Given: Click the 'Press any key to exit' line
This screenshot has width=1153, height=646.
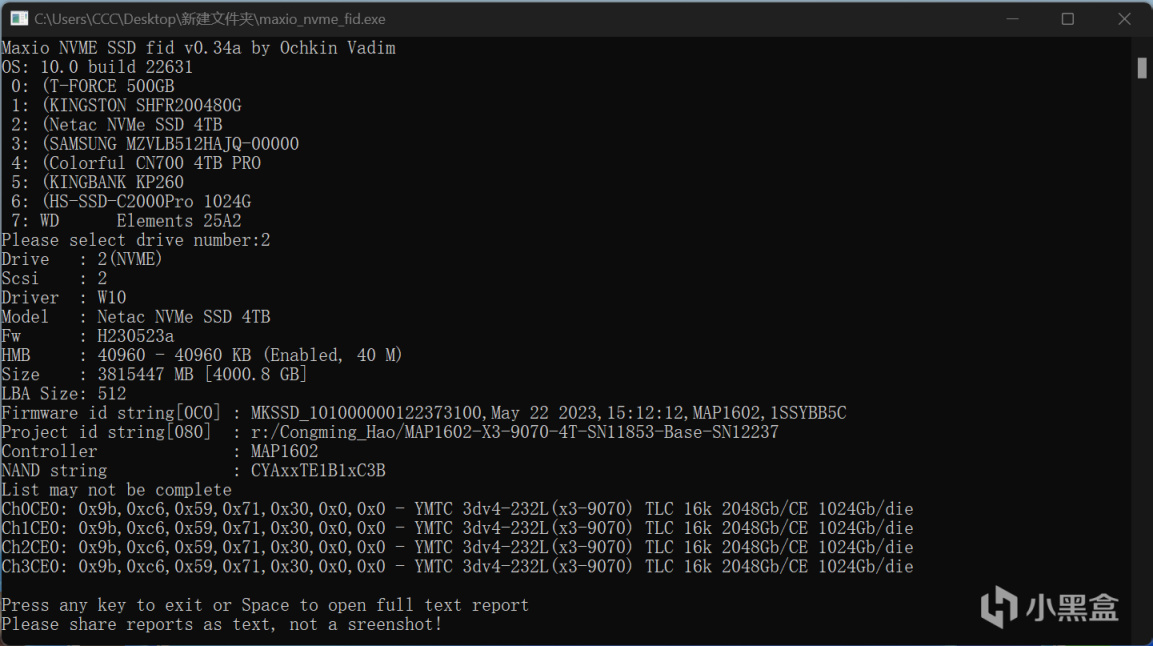Looking at the screenshot, I should click(265, 605).
